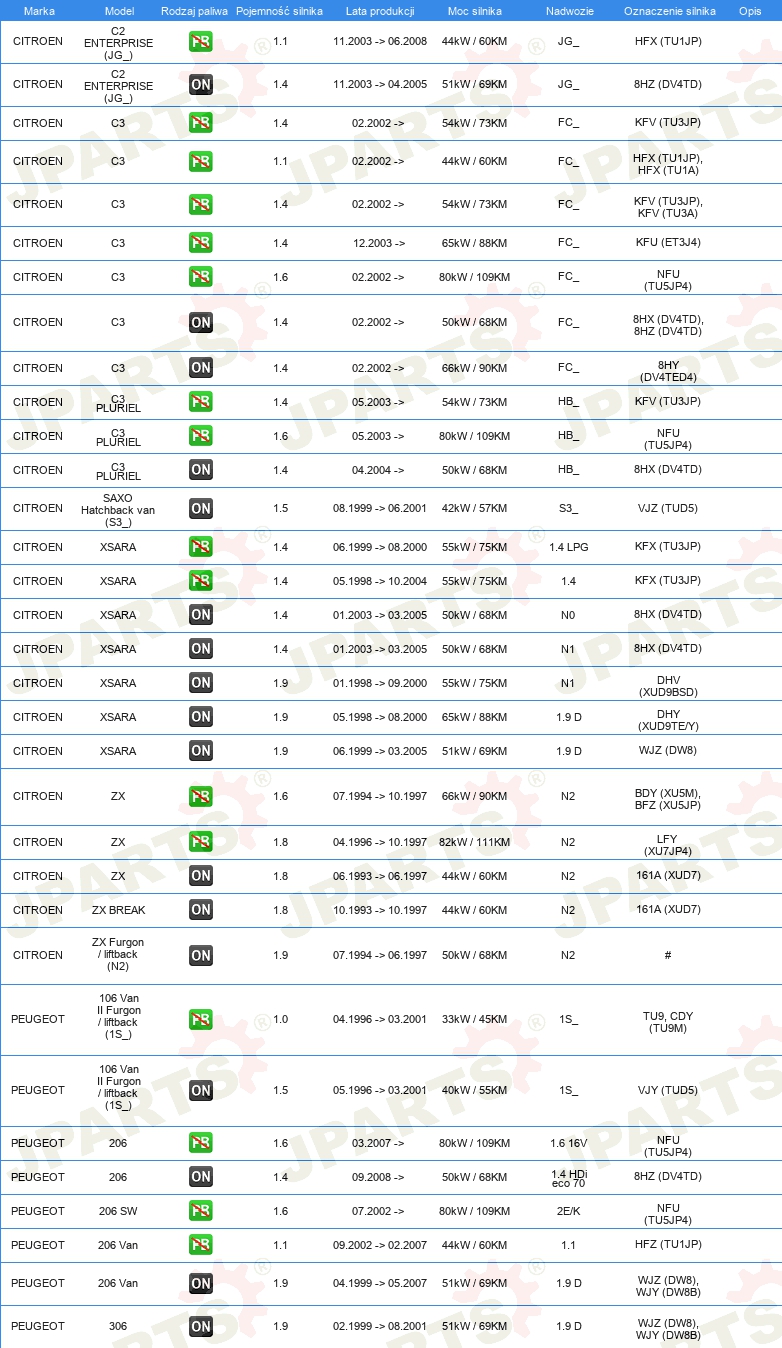Screen dimensions: 782x1348
Task: Click the PB icon in the ZX LFY (XU7JP4) row
Action: click(201, 842)
